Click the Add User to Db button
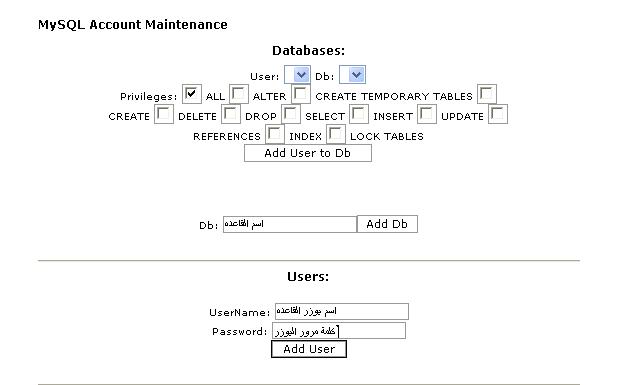Image resolution: width=626 pixels, height=385 pixels. pos(308,153)
